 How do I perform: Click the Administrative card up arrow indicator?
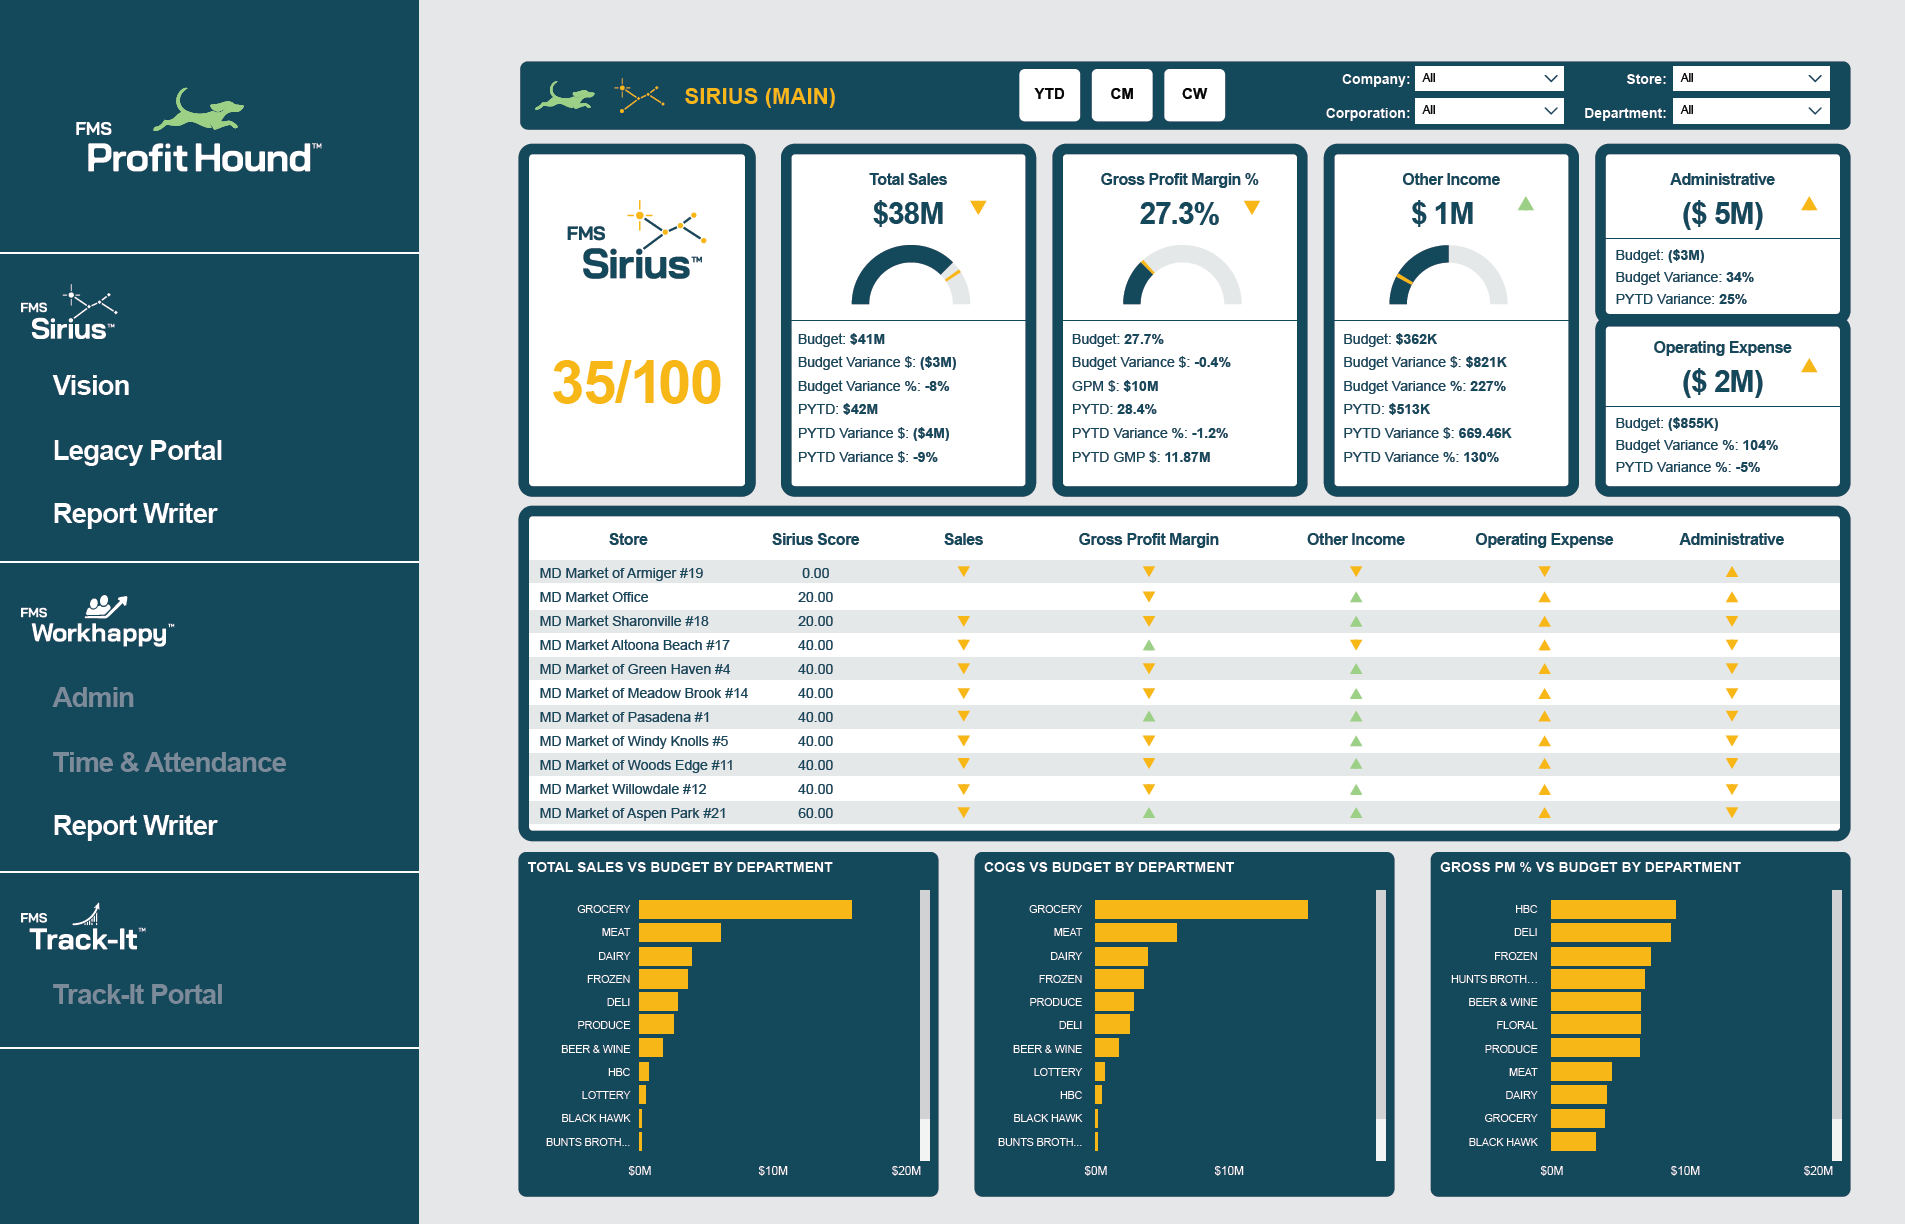coord(1808,204)
